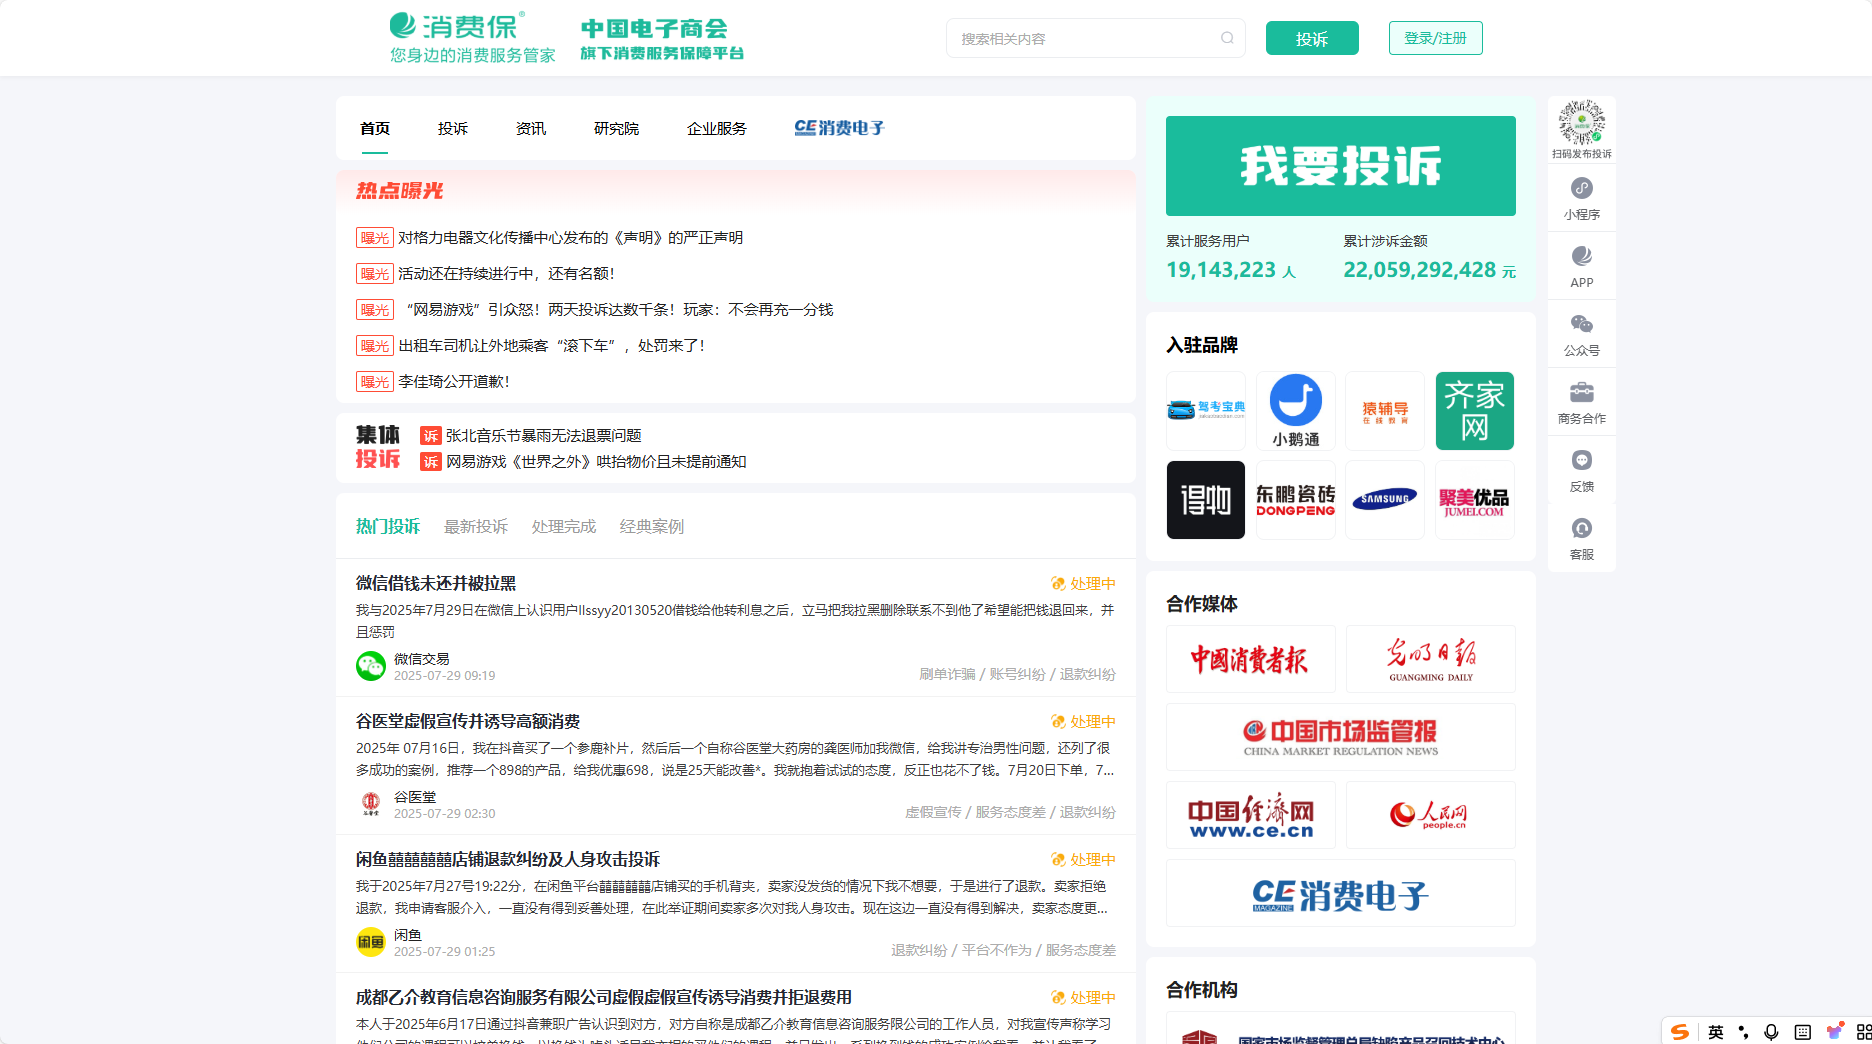
Task: Switch to the 处理完成 tab
Action: click(x=563, y=526)
